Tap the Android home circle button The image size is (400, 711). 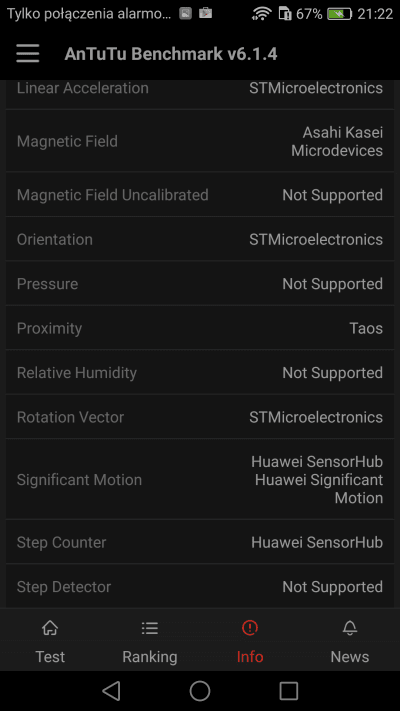200,691
